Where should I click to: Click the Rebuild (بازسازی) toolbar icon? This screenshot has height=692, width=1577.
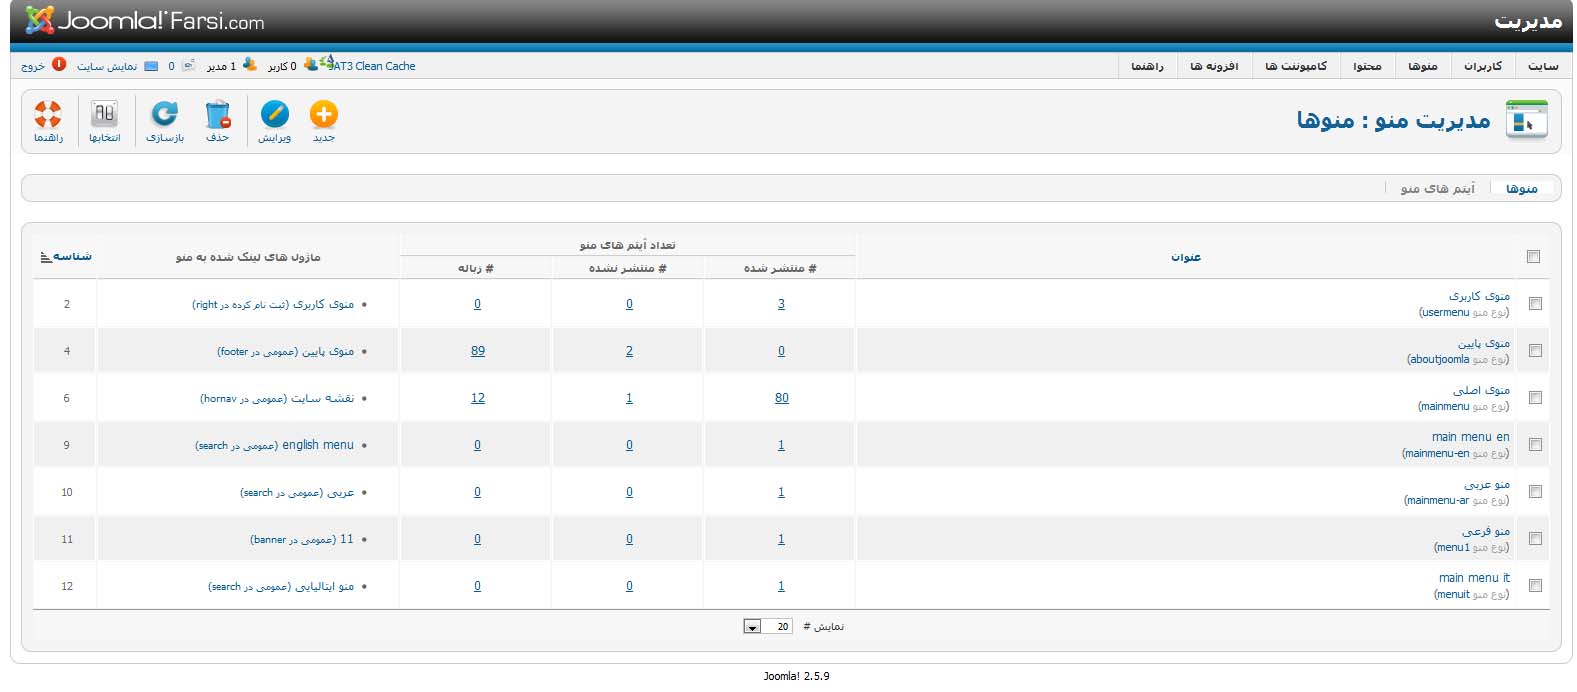tap(165, 115)
